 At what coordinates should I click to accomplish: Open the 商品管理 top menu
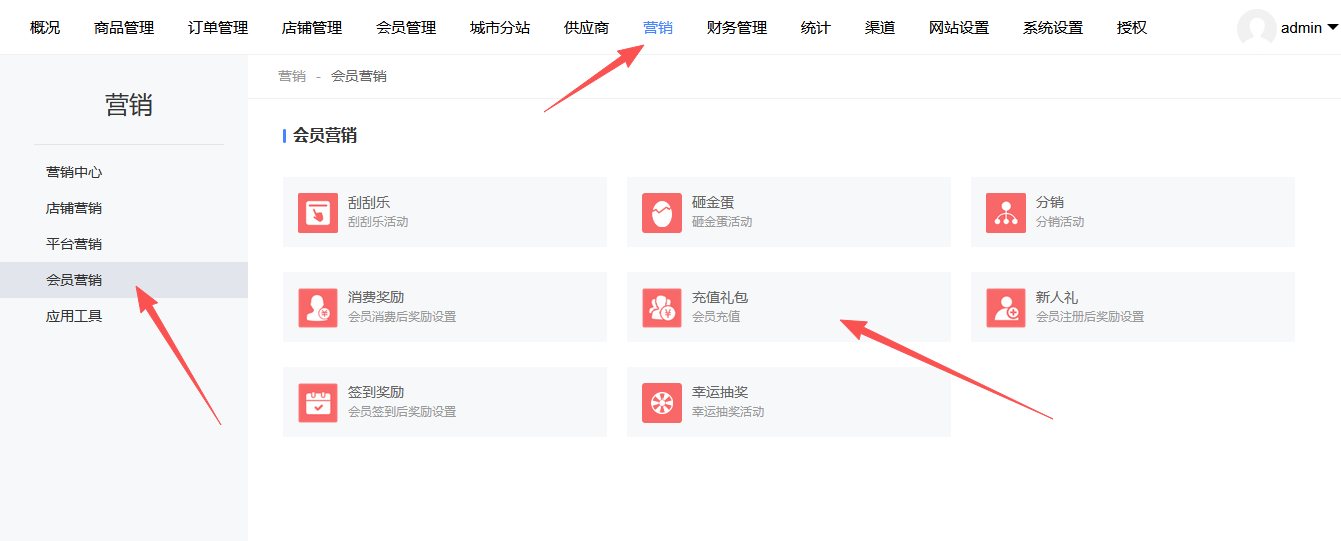click(x=124, y=28)
